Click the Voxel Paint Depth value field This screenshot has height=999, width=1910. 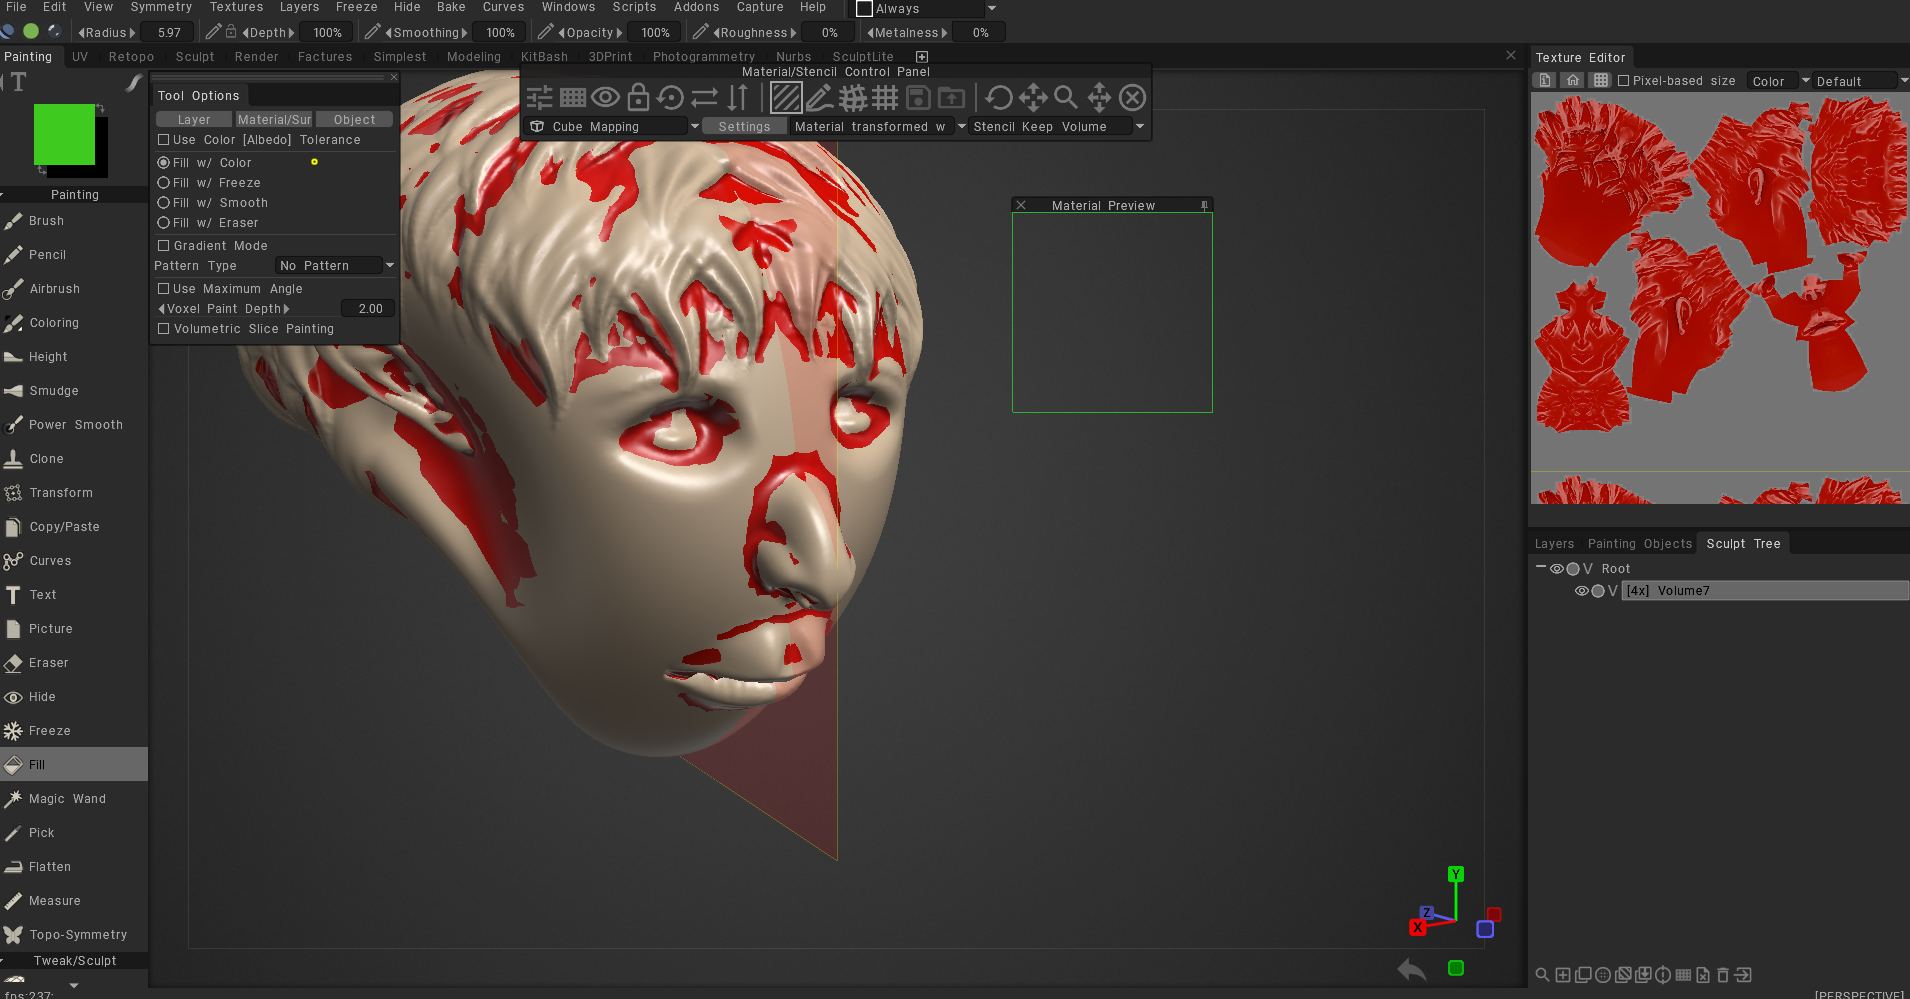pyautogui.click(x=369, y=309)
